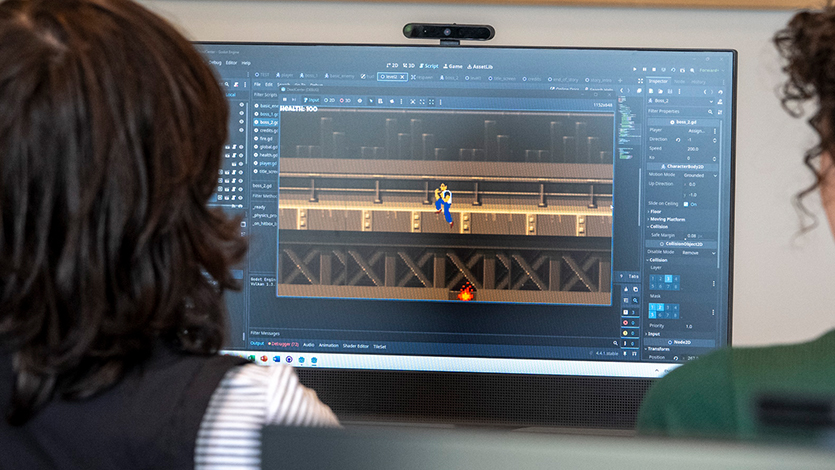Click the Filter Scripts search field
This screenshot has height=470, width=835.
265,95
